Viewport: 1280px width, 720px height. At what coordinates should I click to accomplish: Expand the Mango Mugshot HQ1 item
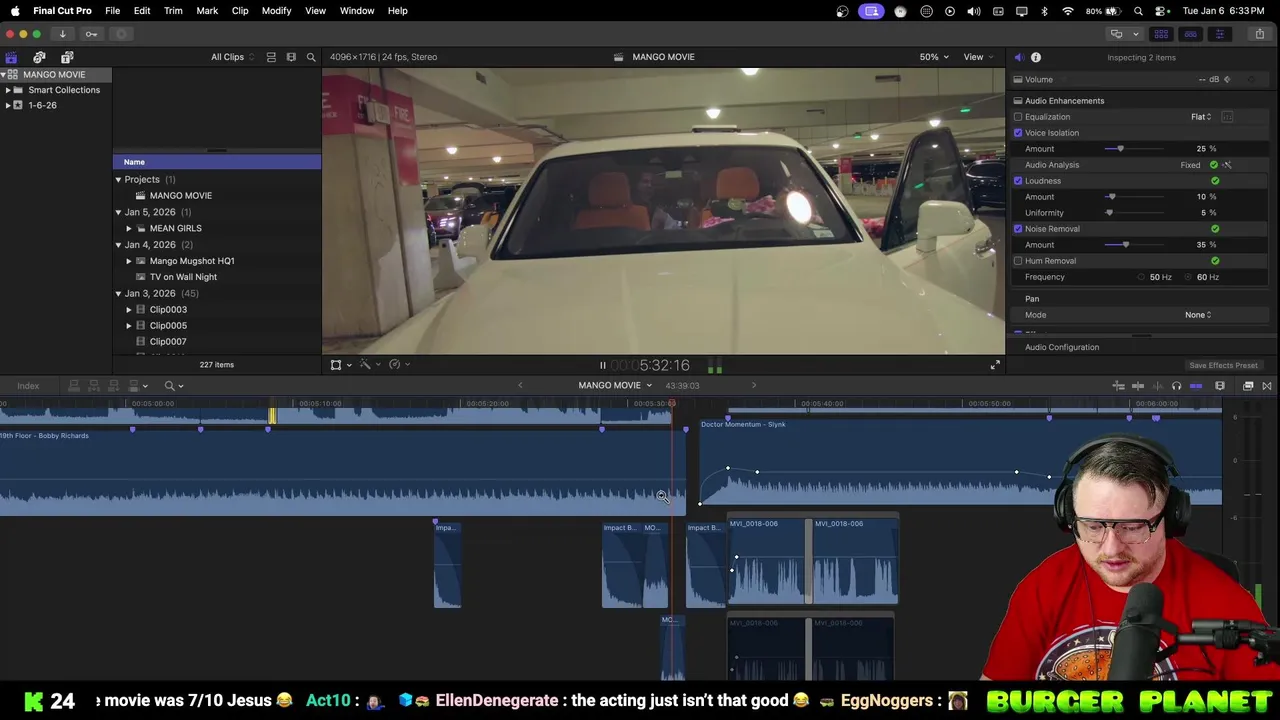[x=129, y=261]
